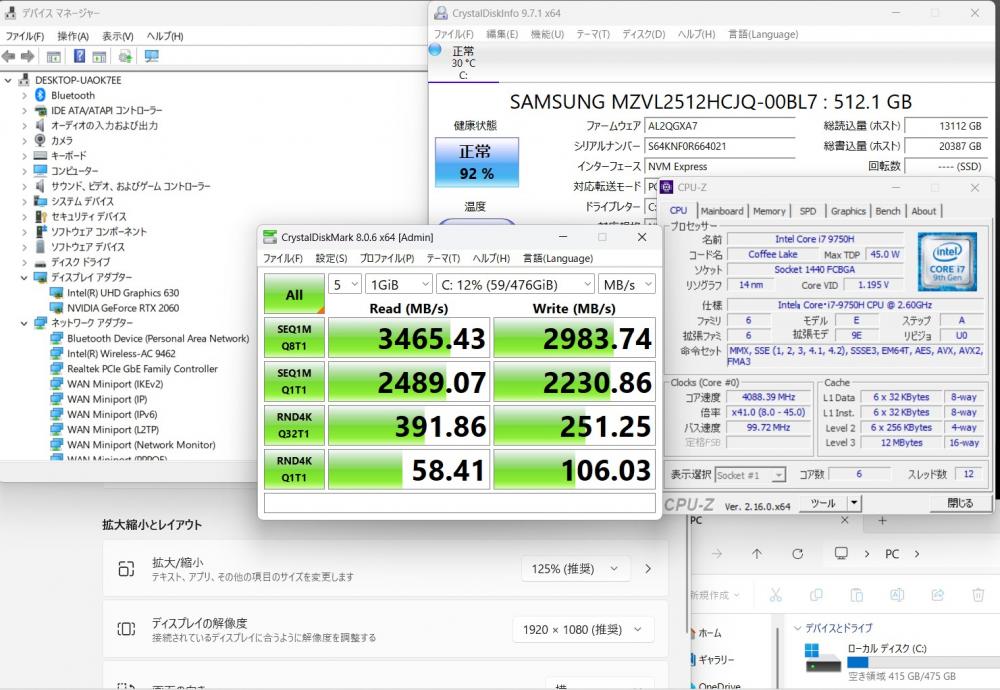Select Intel(R) UHD Graphics 630 entry
Image resolution: width=1000 pixels, height=690 pixels.
click(123, 293)
